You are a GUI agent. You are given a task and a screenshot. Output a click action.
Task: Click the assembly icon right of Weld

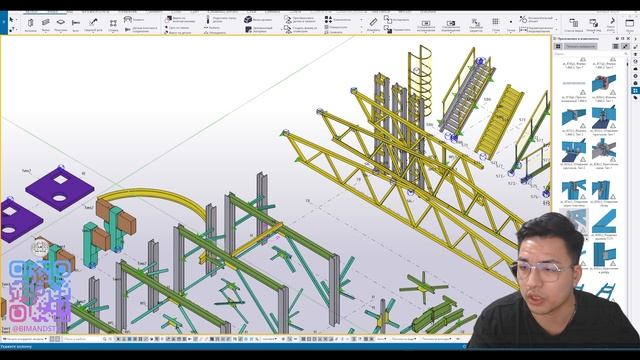113,23
